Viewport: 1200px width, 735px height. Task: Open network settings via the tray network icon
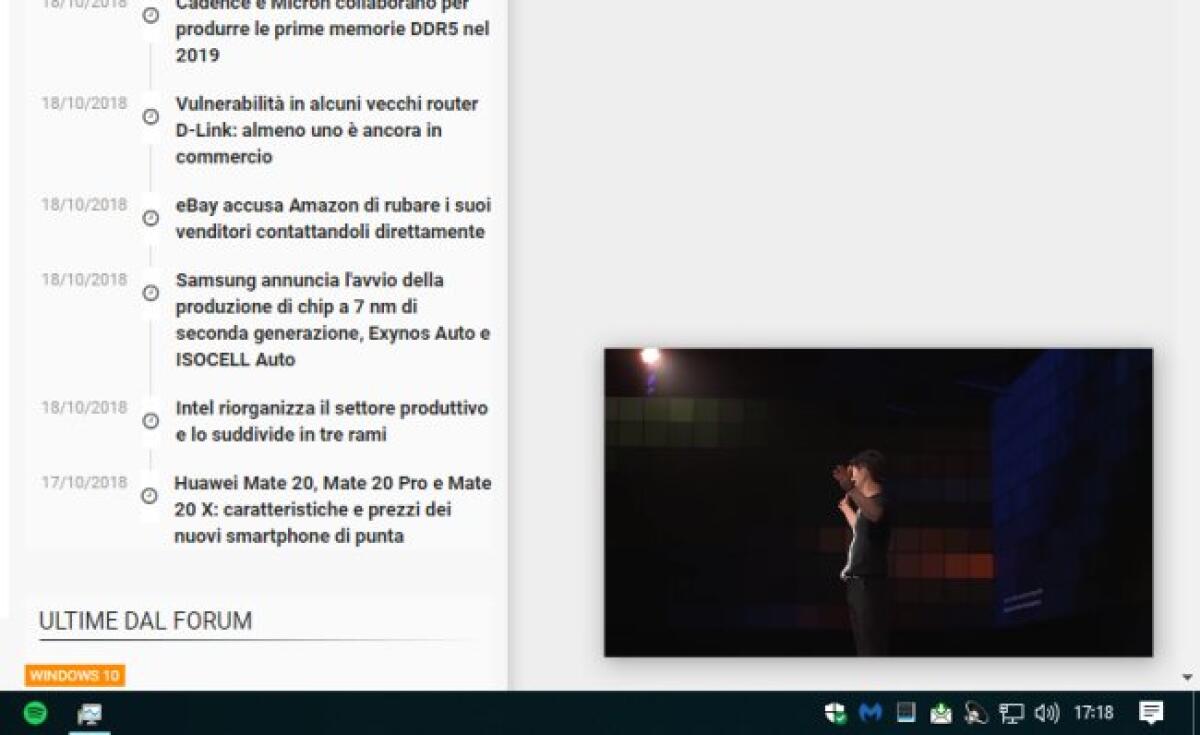coord(1012,713)
